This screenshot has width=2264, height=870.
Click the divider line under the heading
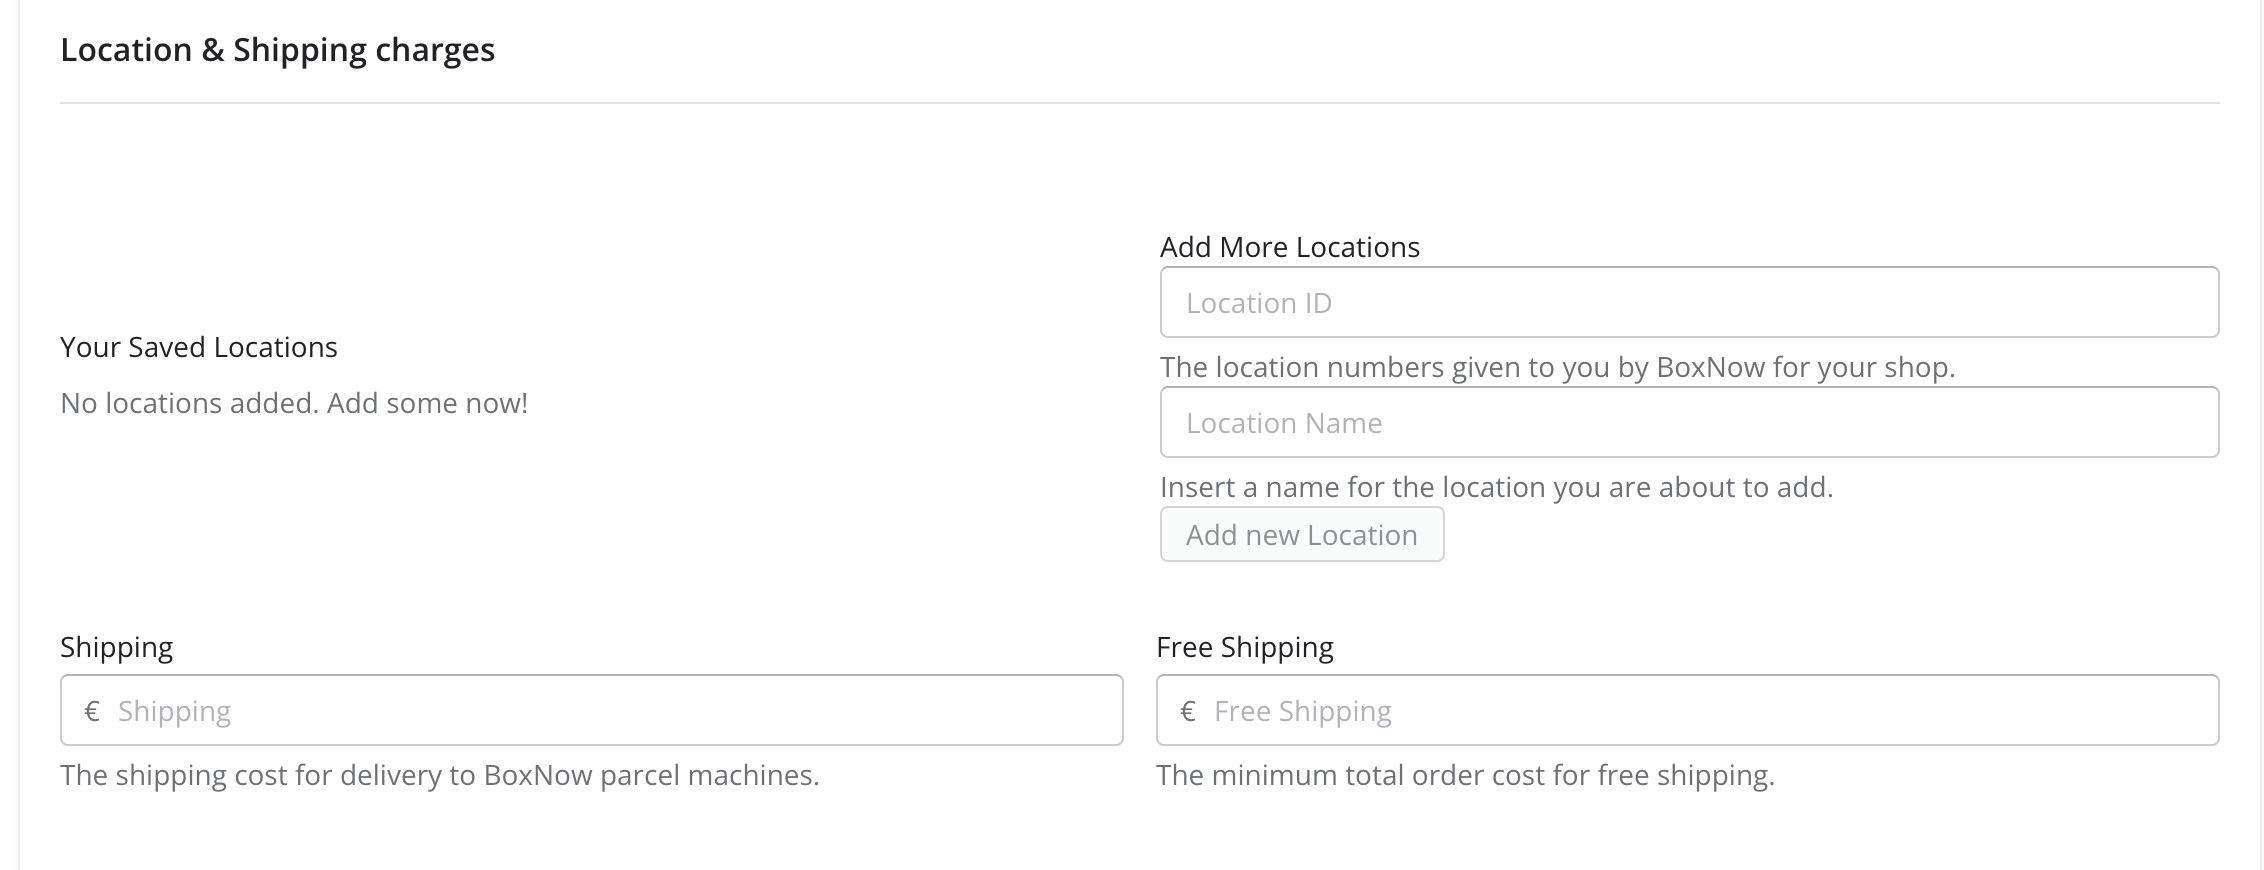(x=1139, y=103)
